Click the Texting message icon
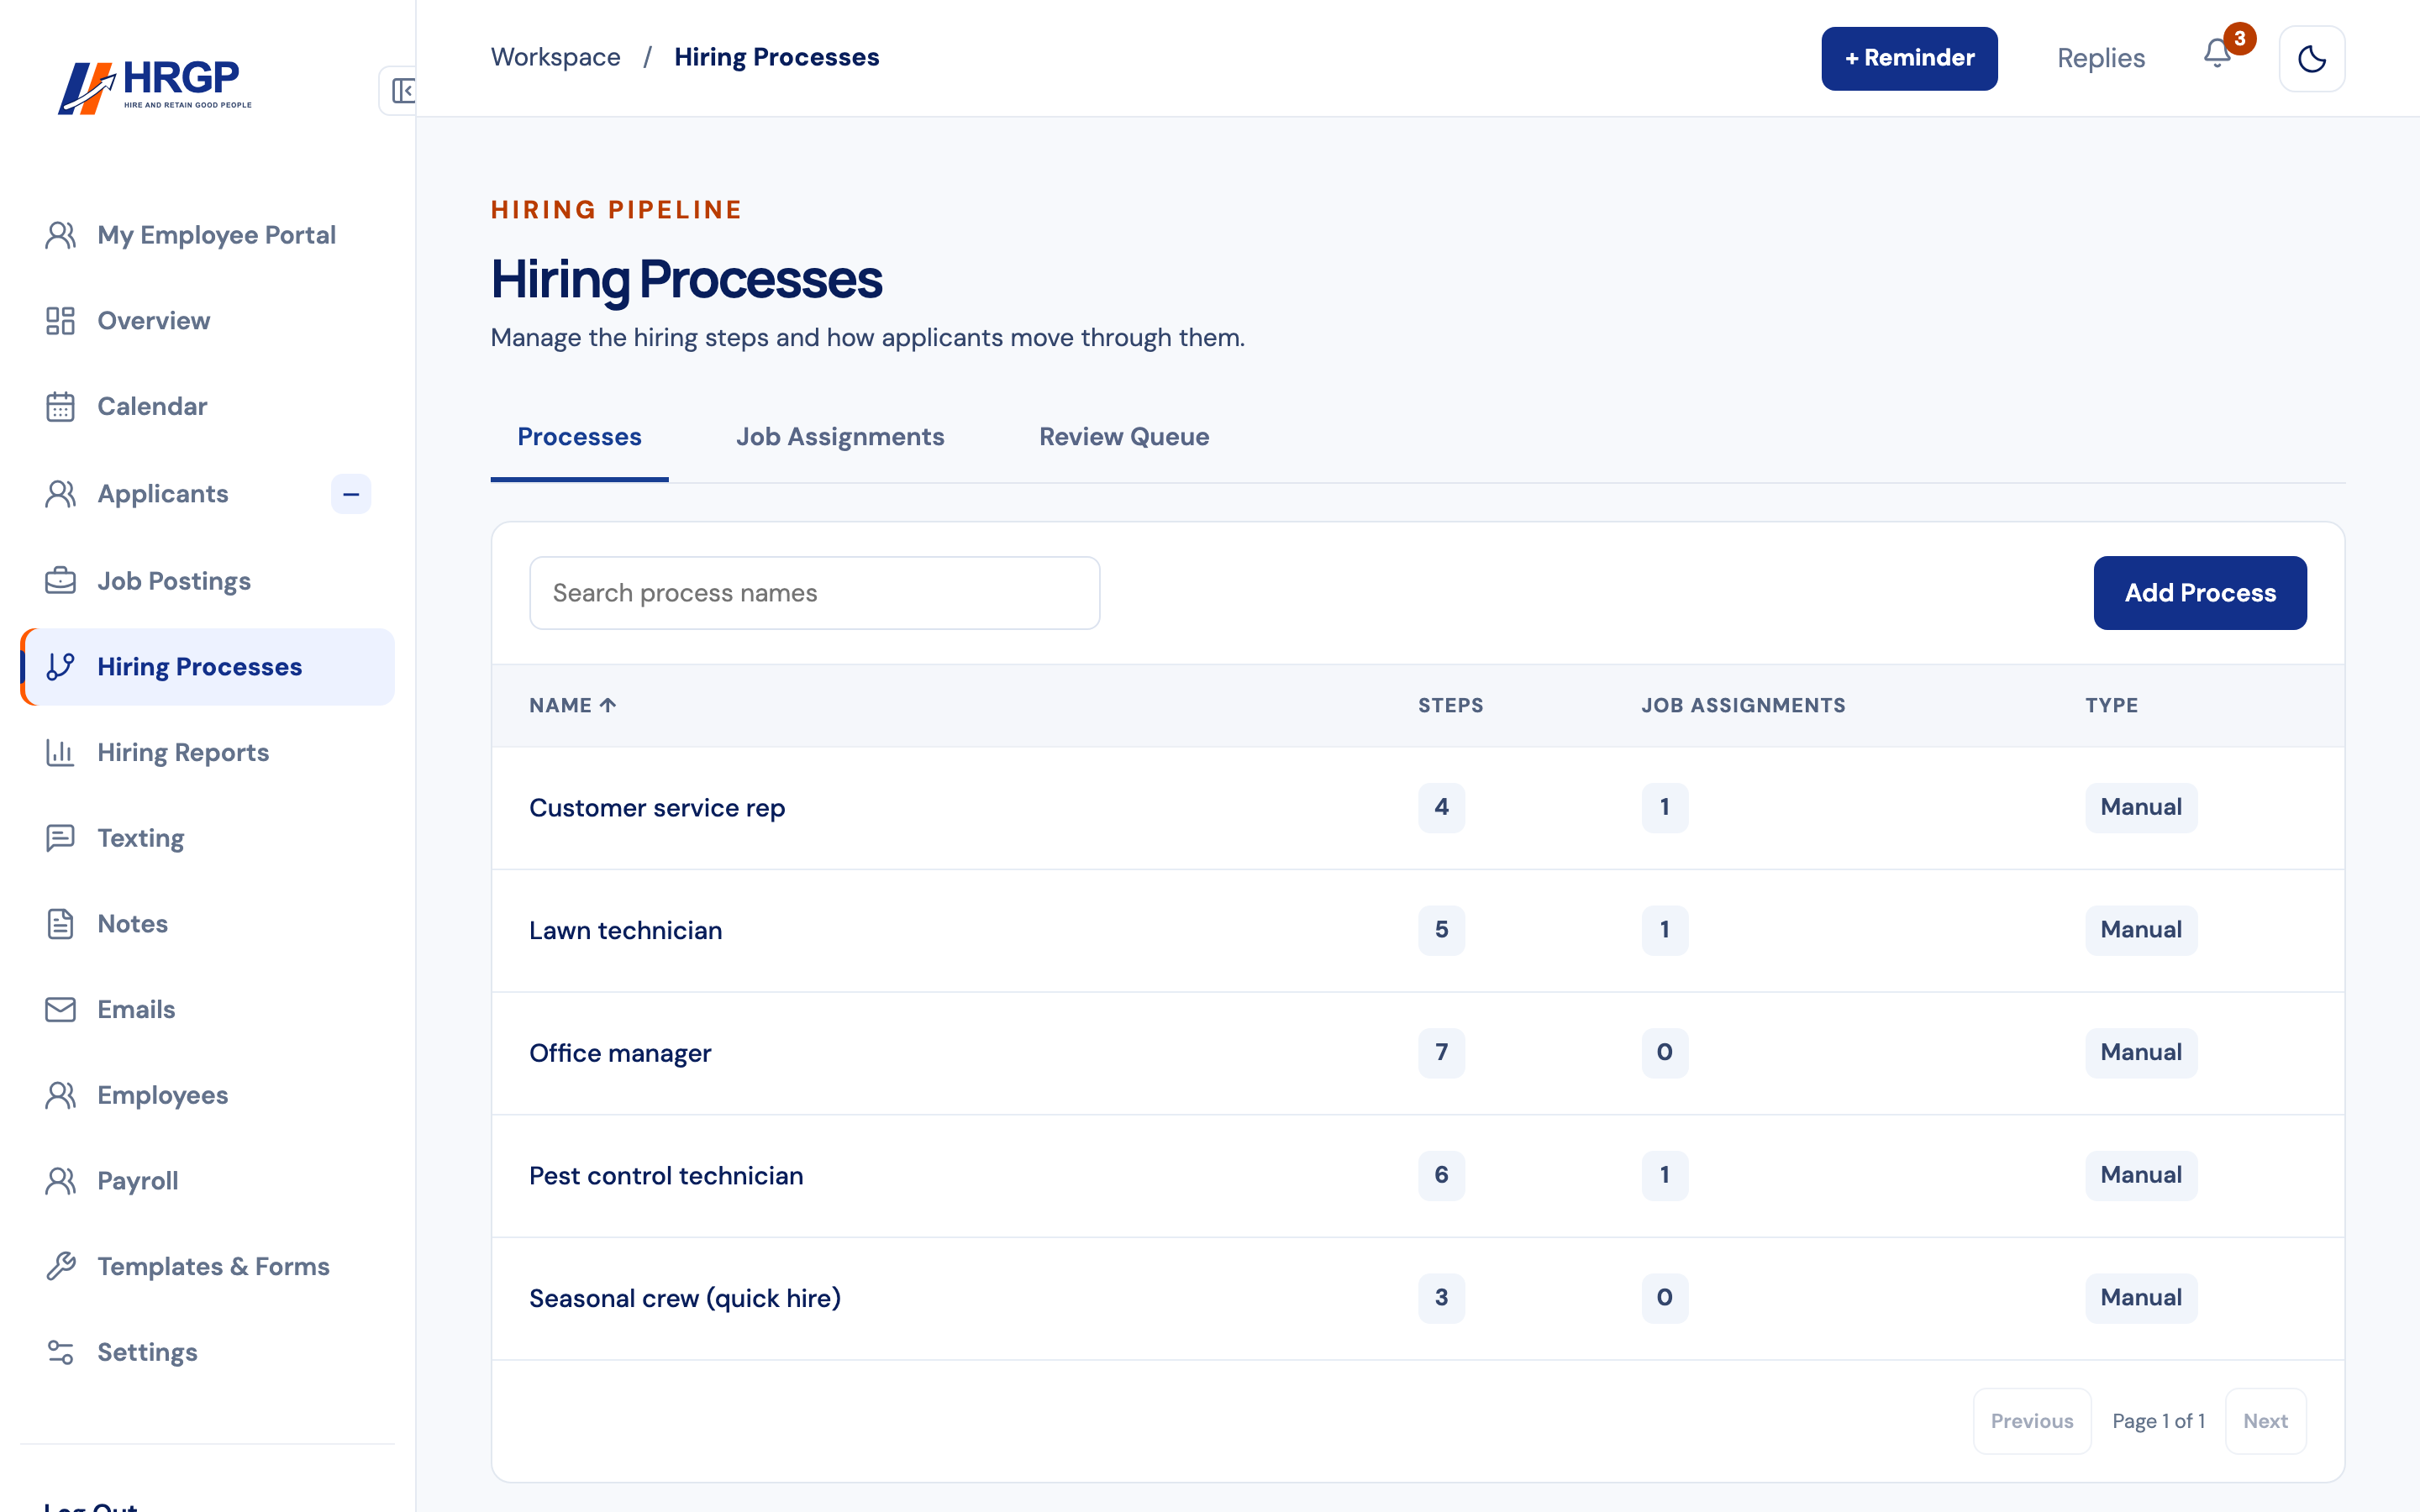The height and width of the screenshot is (1512, 2420). tap(60, 838)
